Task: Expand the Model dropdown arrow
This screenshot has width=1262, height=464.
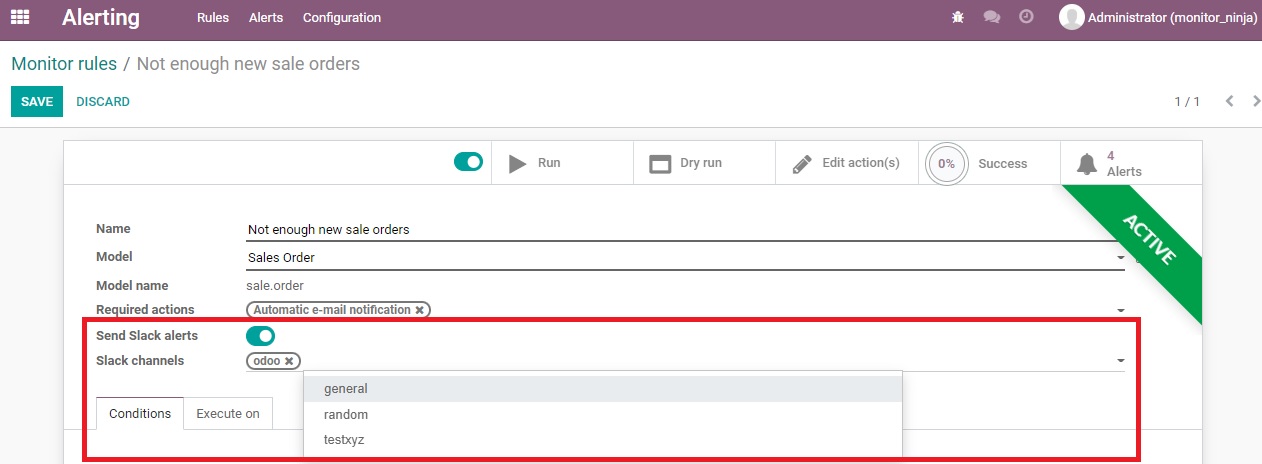Action: (x=1120, y=258)
